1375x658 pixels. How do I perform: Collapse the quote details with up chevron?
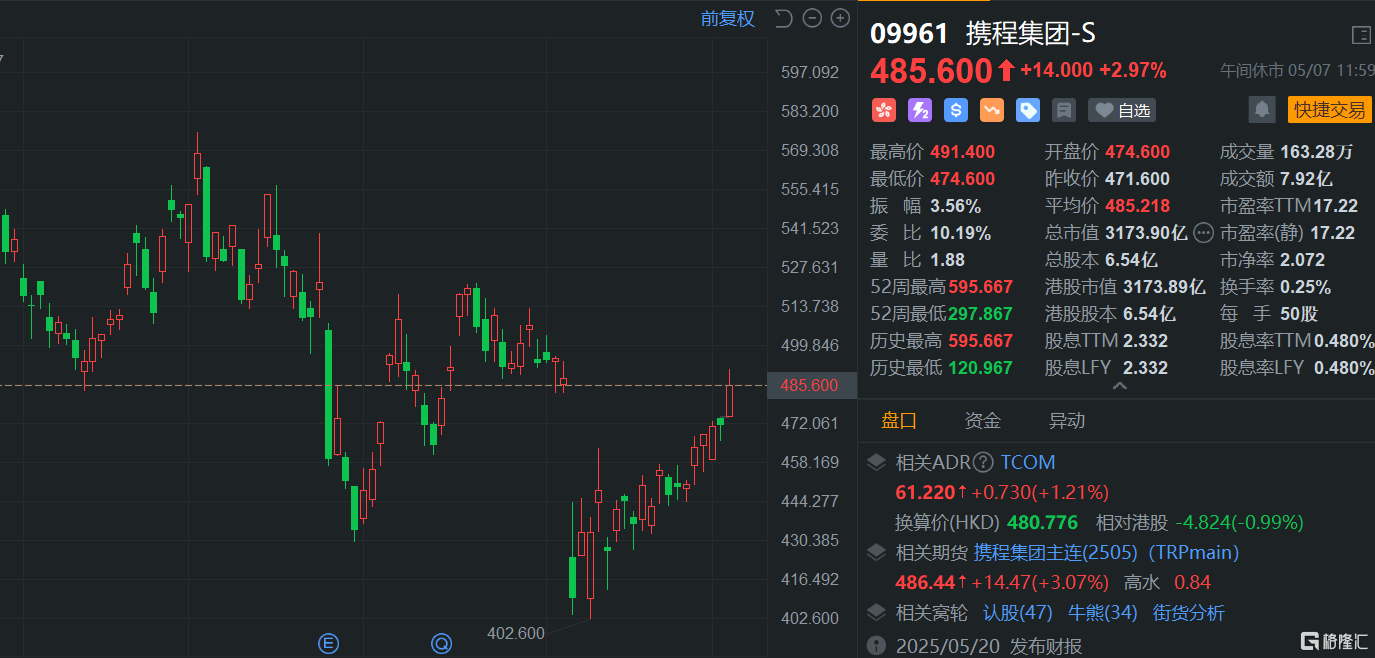[1119, 386]
